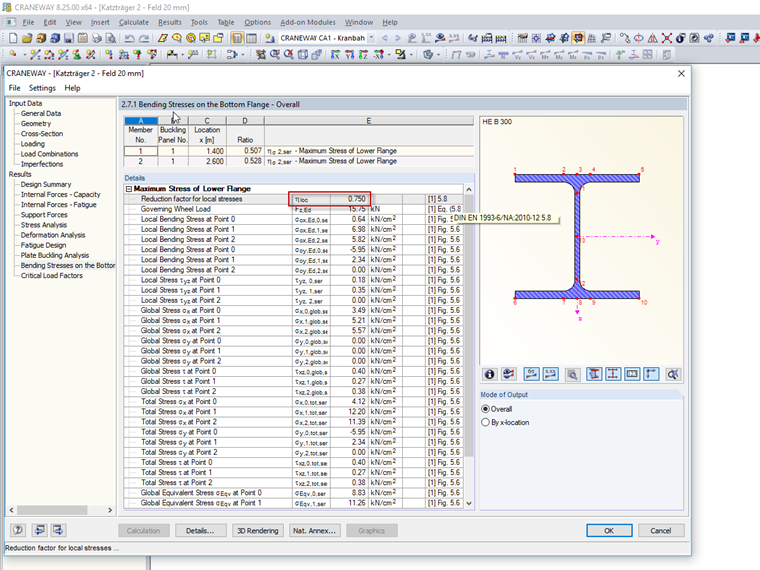Viewport: 760px width, 570px height.
Task: Click the New document icon in main toolbar
Action: [x=14, y=38]
